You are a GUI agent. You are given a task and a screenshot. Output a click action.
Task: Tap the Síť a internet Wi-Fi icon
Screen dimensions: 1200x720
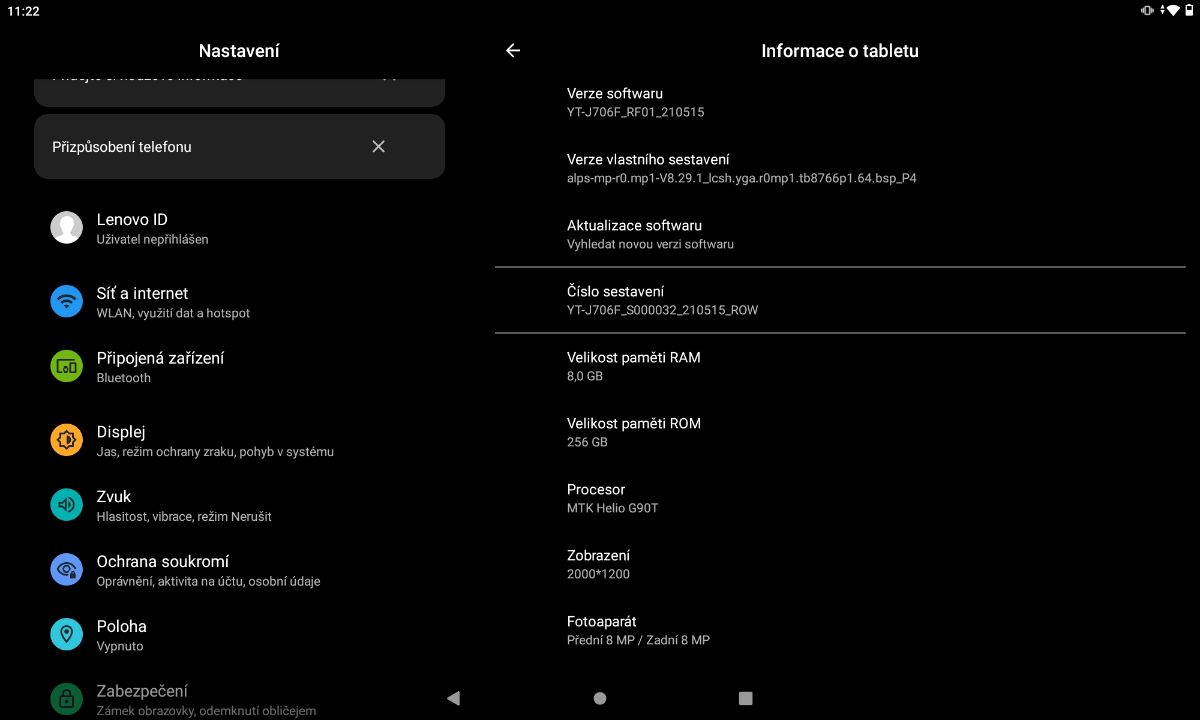coord(67,302)
